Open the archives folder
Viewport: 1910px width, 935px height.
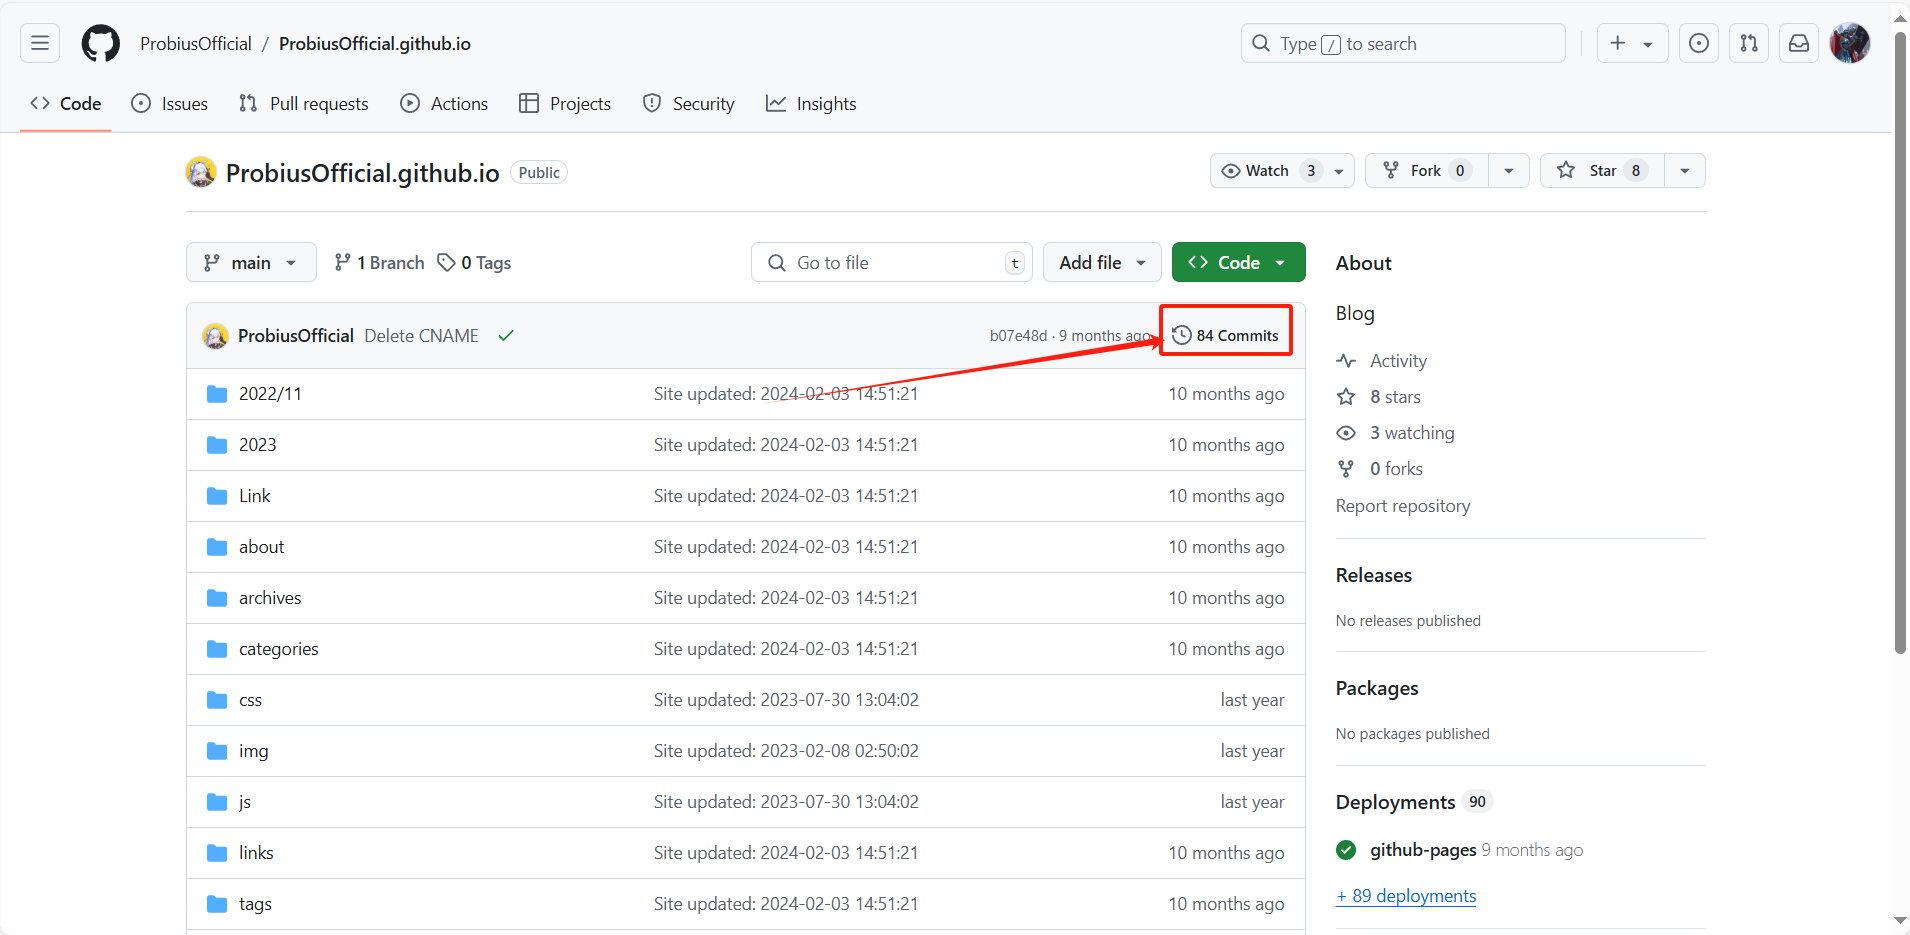[270, 598]
